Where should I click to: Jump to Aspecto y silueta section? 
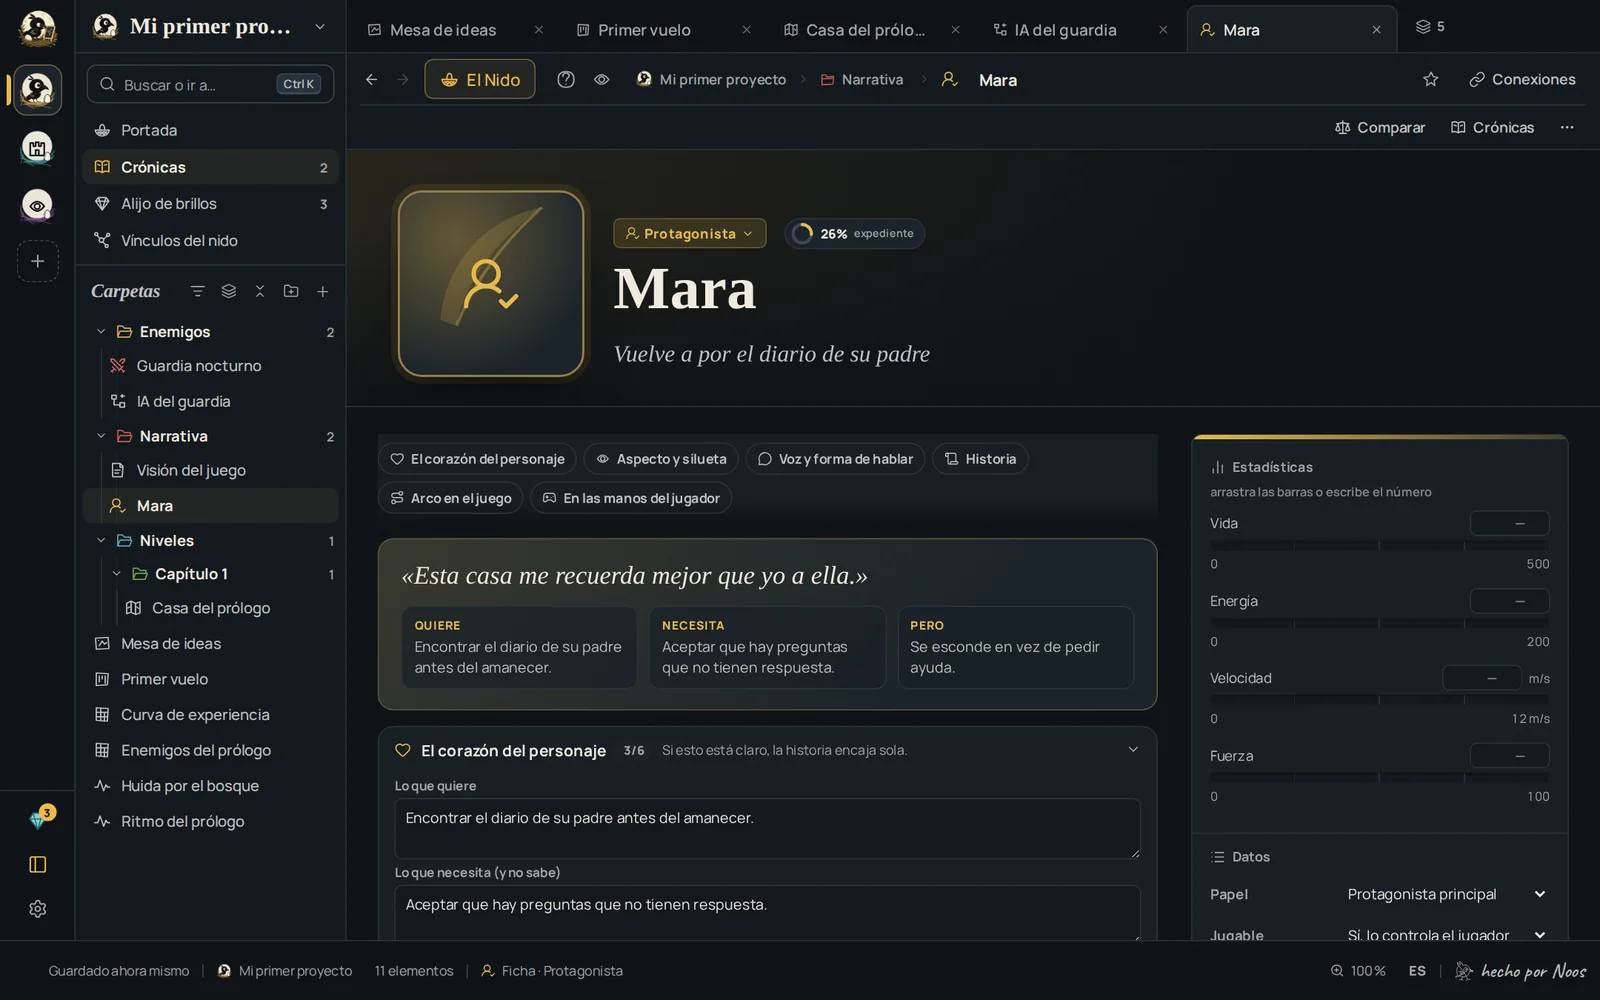661,459
